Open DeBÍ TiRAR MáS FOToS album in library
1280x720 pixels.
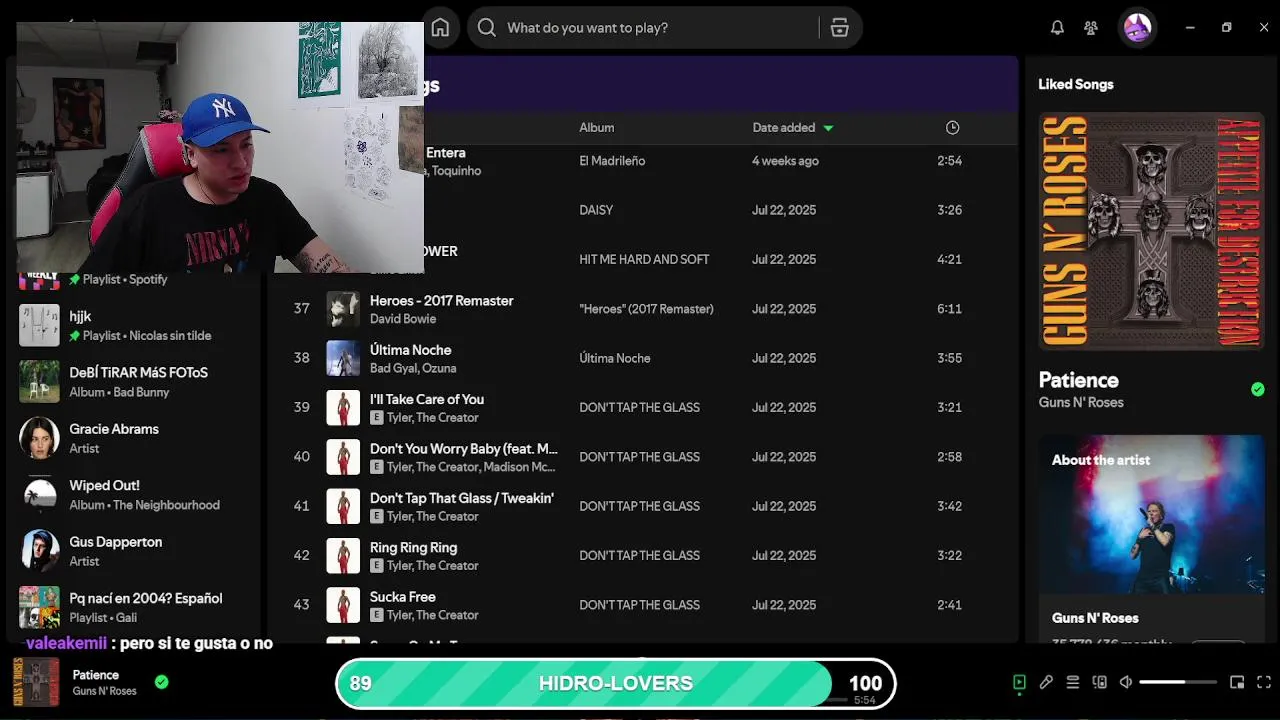[136, 382]
